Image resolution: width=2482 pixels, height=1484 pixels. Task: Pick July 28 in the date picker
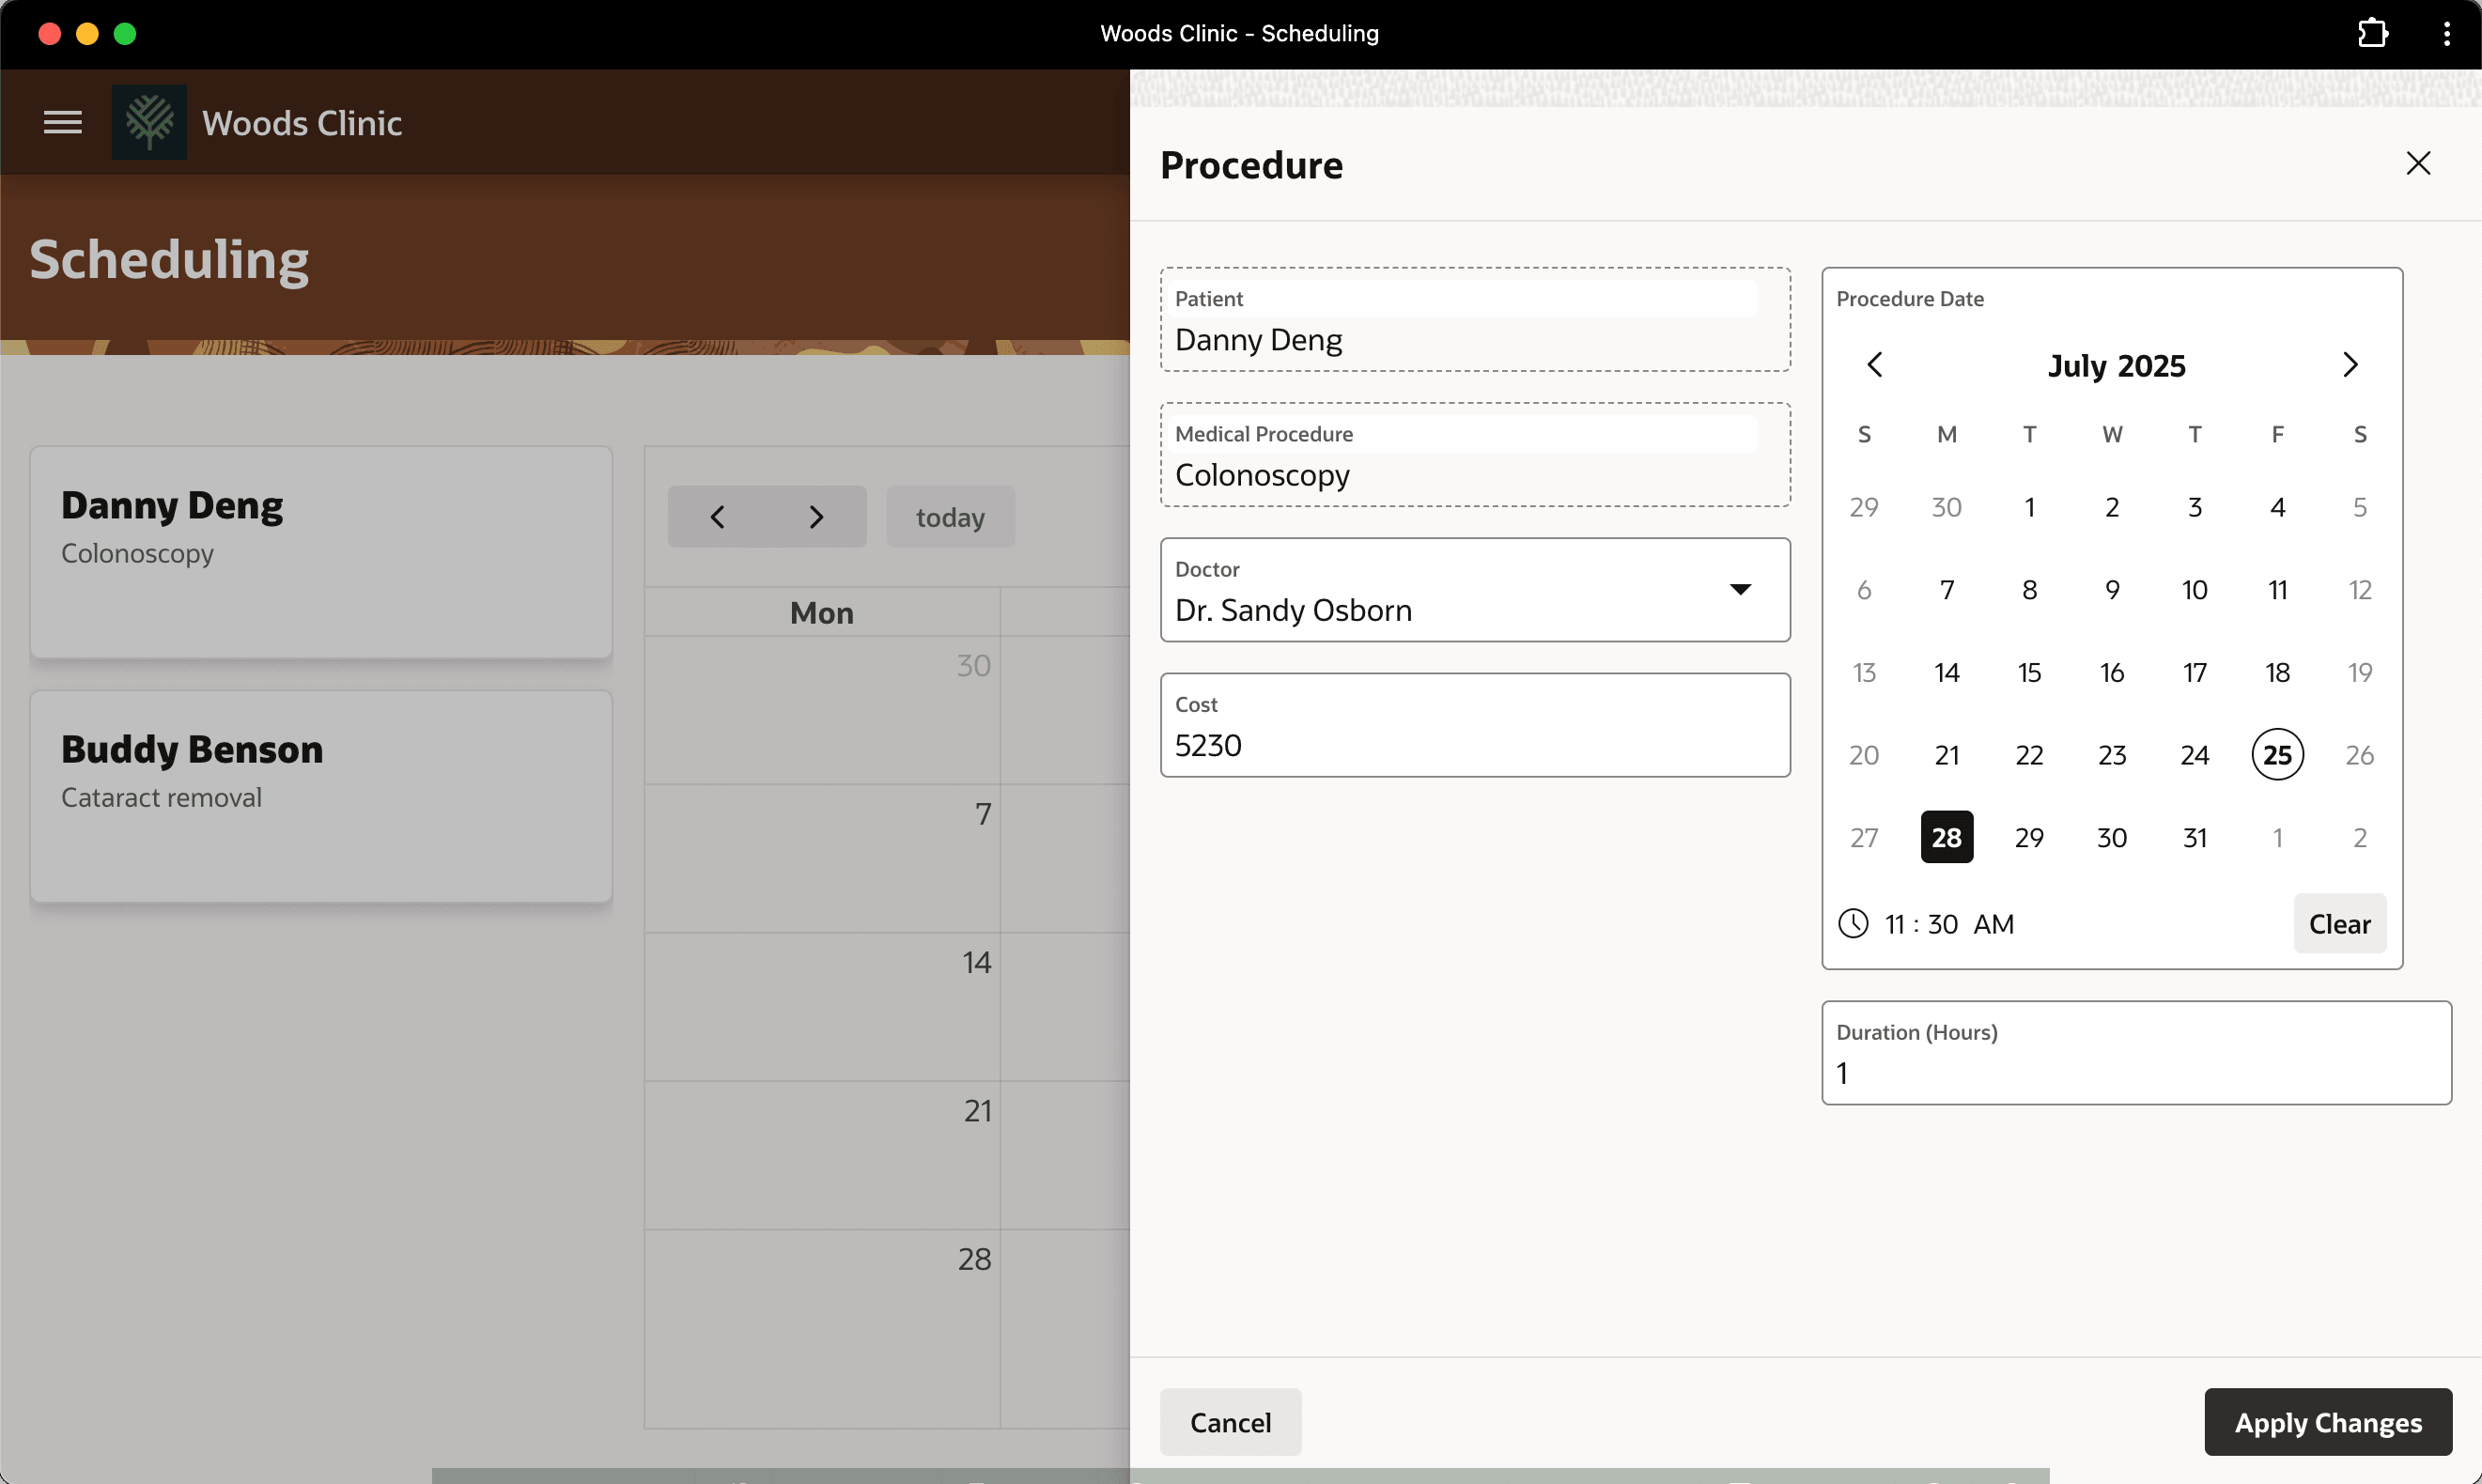pyautogui.click(x=1946, y=837)
